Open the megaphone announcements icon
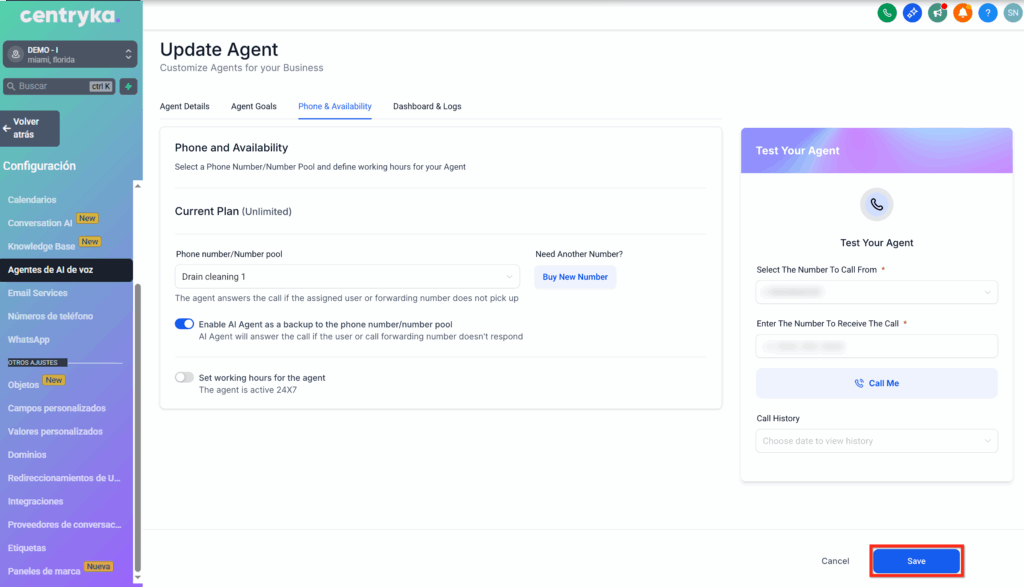This screenshot has height=587, width=1024. (x=937, y=13)
